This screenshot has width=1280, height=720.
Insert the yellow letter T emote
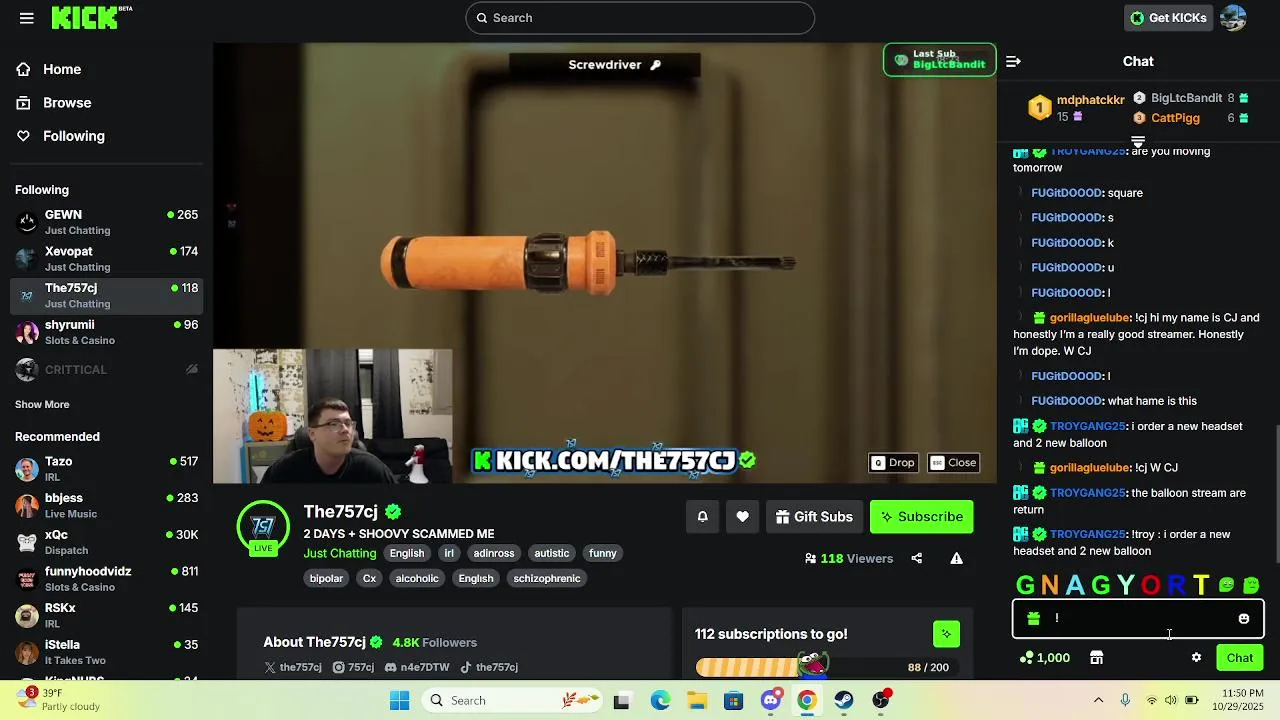(1201, 585)
